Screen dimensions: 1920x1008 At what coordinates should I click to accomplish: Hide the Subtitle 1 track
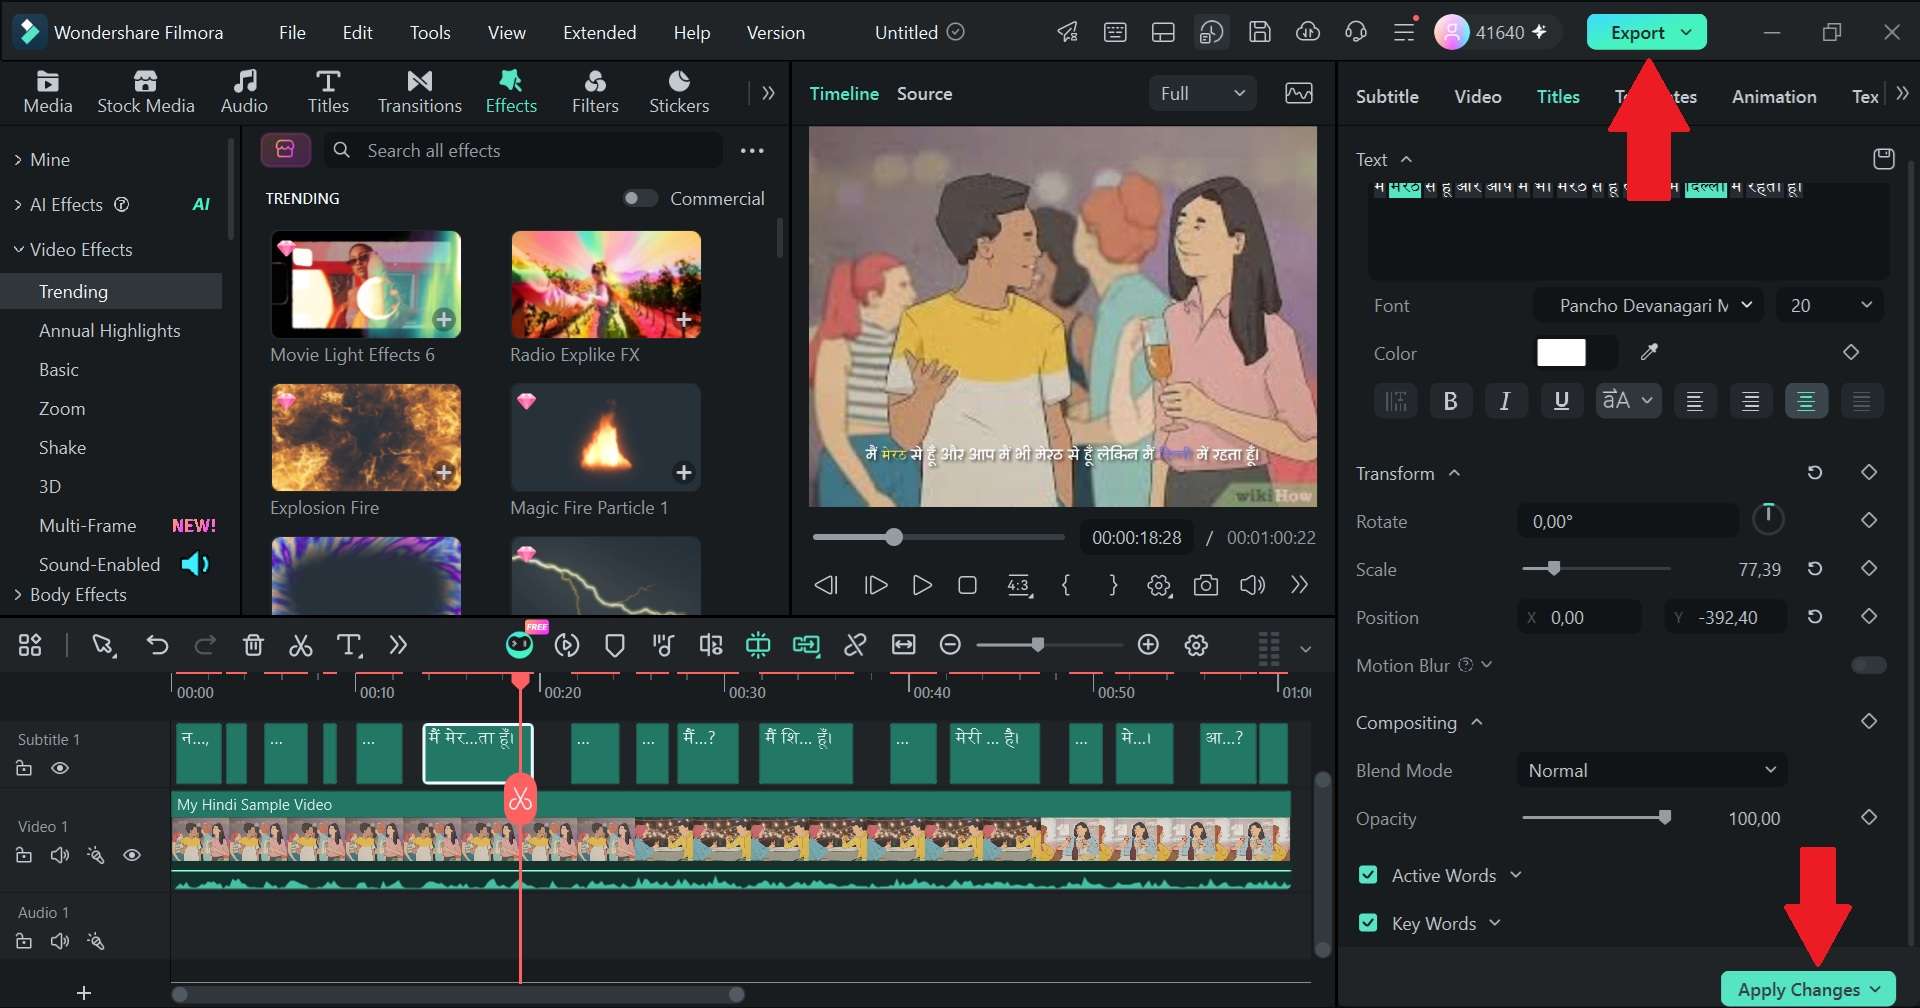pyautogui.click(x=60, y=768)
